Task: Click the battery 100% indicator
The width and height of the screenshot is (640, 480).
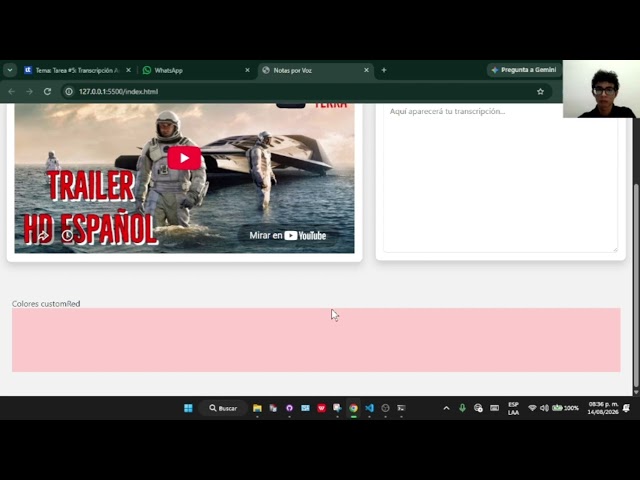Action: click(565, 408)
